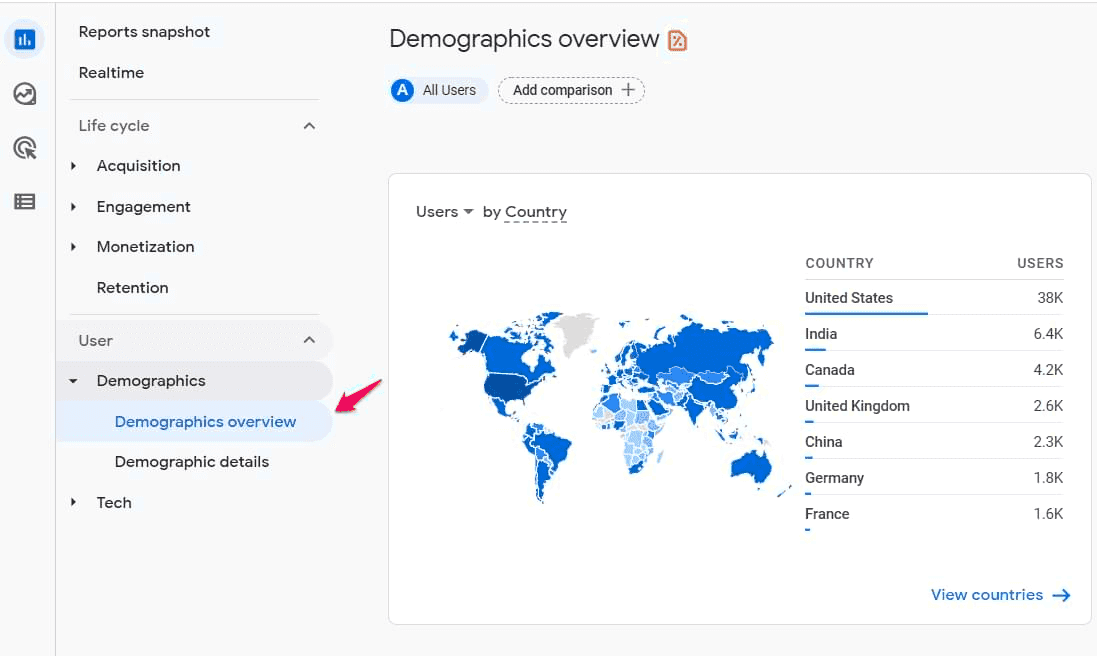Collapse the User section
This screenshot has height=656, width=1097.
click(310, 340)
